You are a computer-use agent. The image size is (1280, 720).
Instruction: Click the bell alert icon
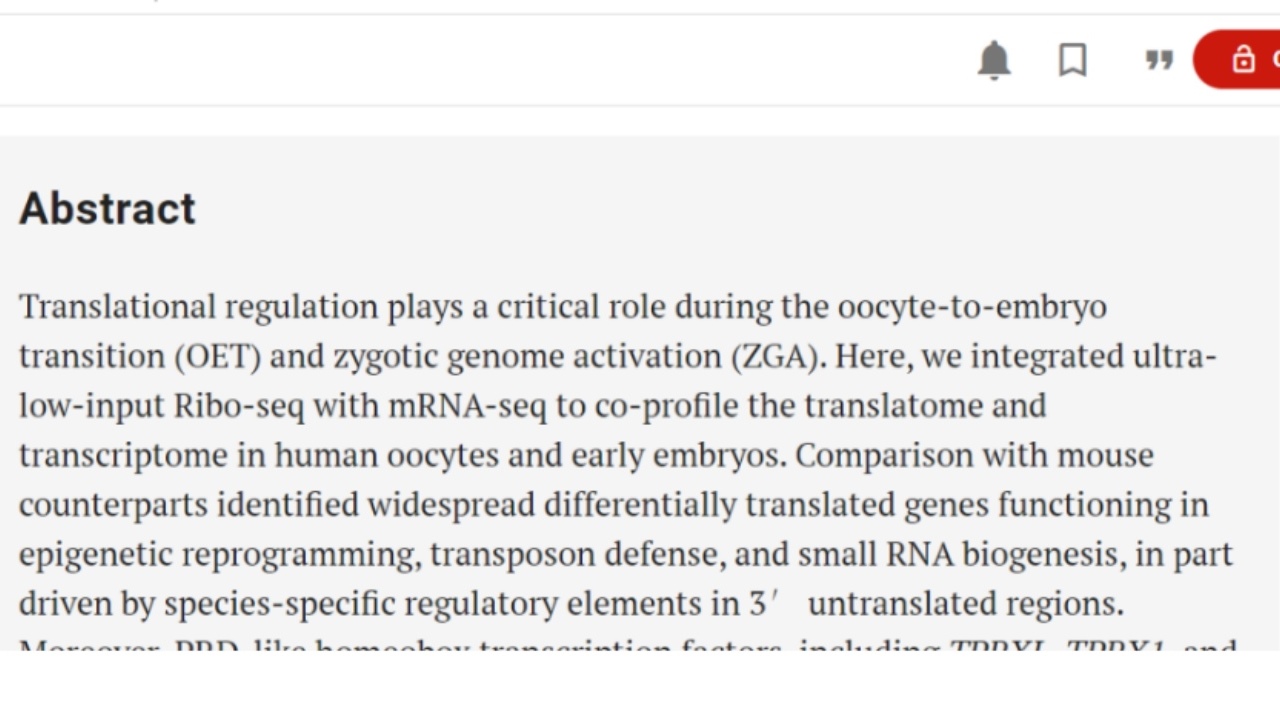point(994,61)
